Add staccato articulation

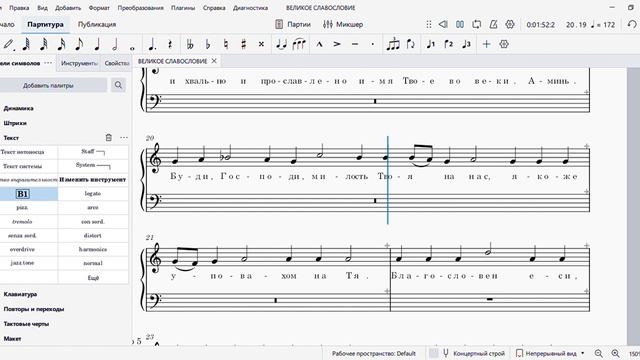click(372, 44)
